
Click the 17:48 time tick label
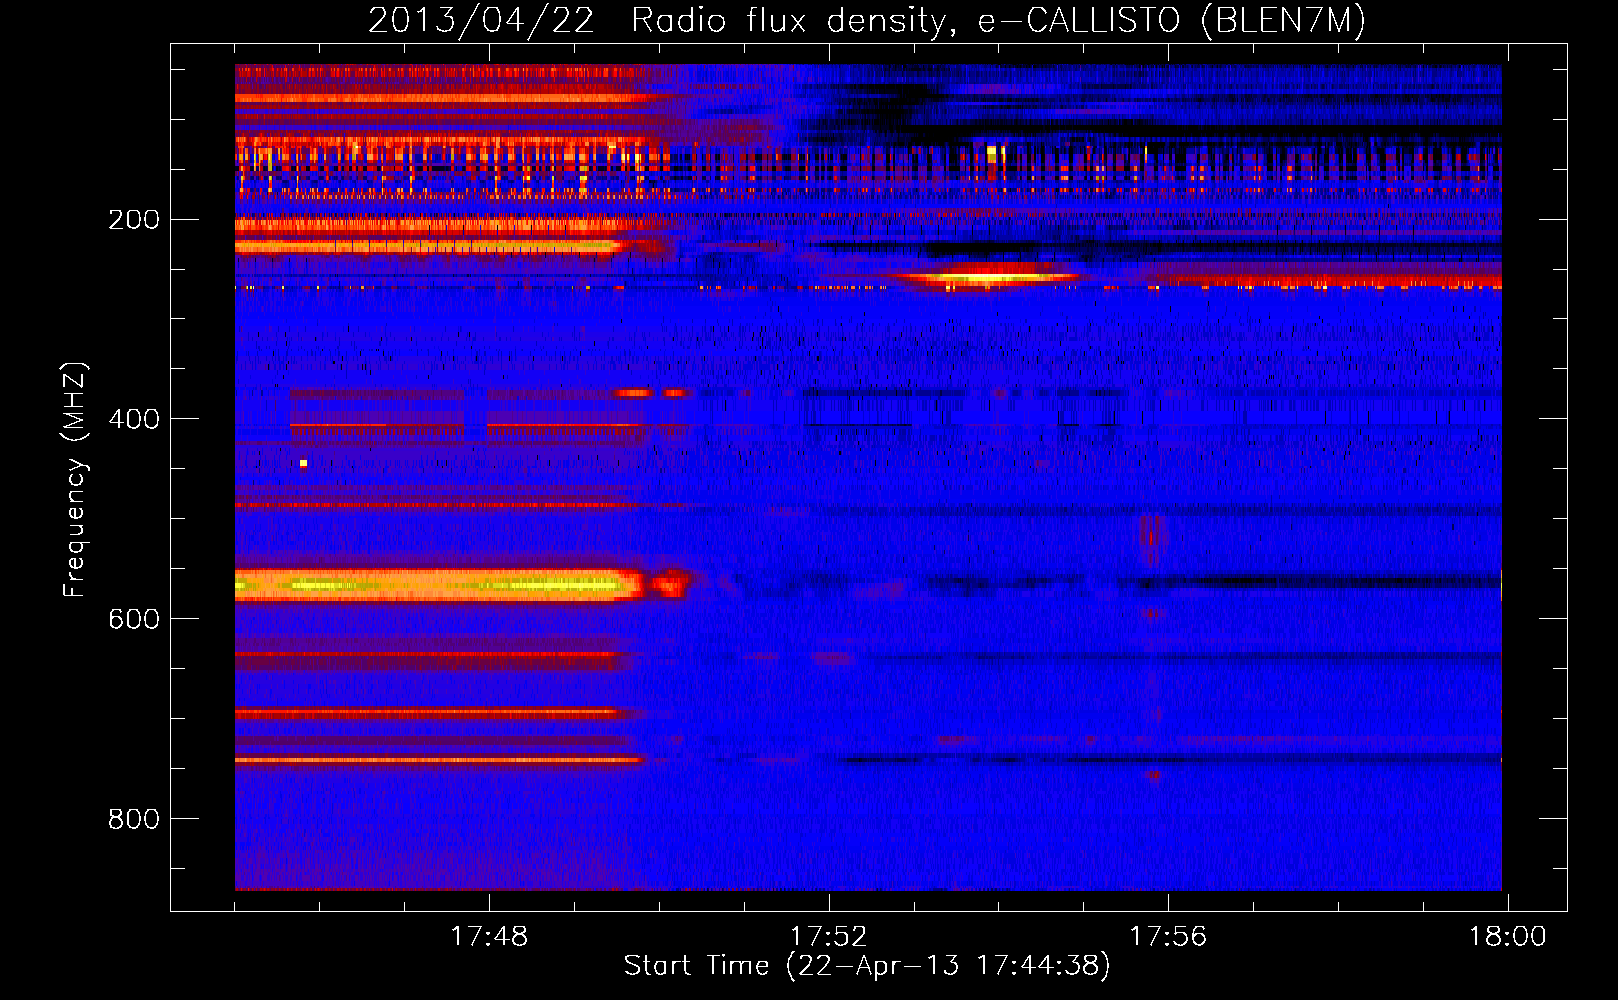(489, 937)
